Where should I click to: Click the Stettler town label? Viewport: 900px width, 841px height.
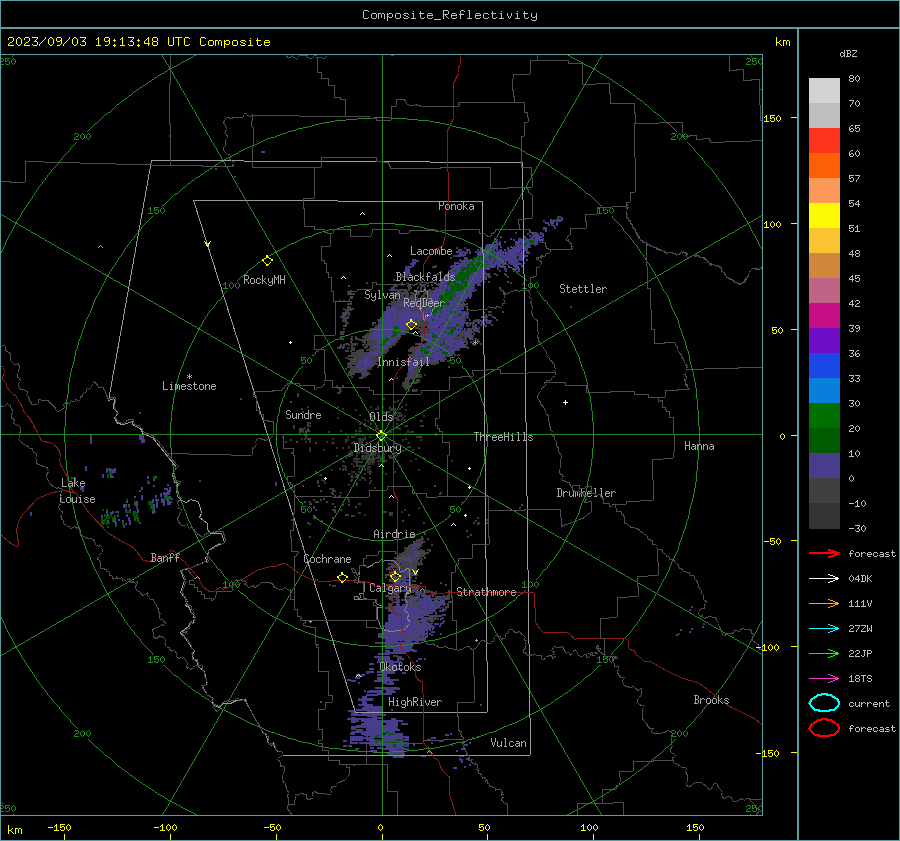coord(583,289)
